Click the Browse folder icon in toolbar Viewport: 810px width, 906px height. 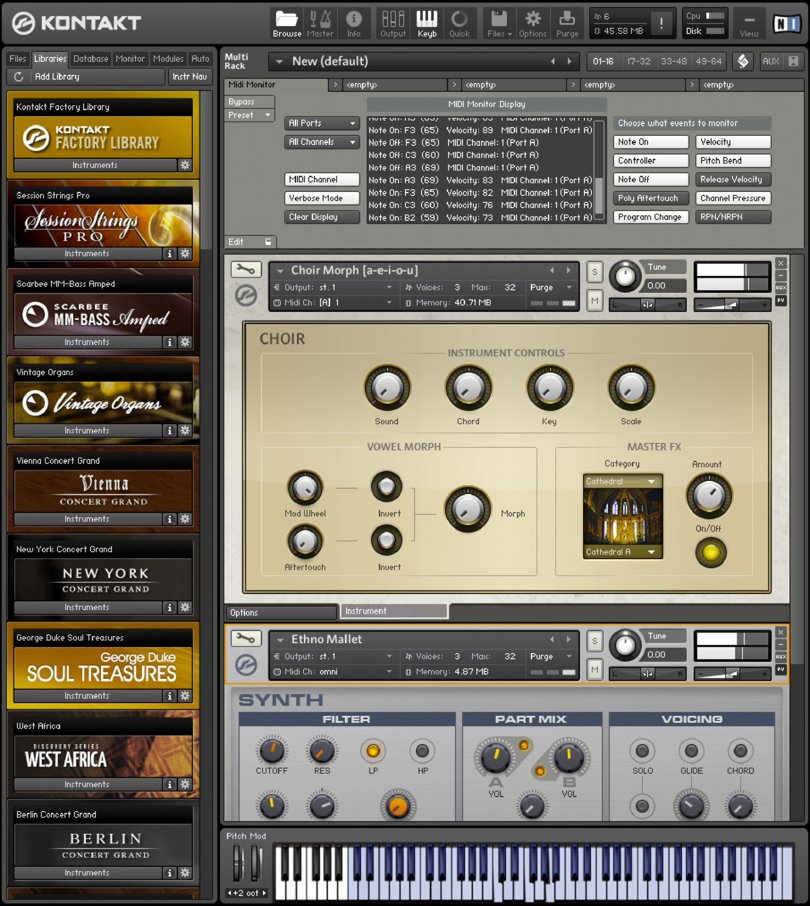pyautogui.click(x=287, y=22)
